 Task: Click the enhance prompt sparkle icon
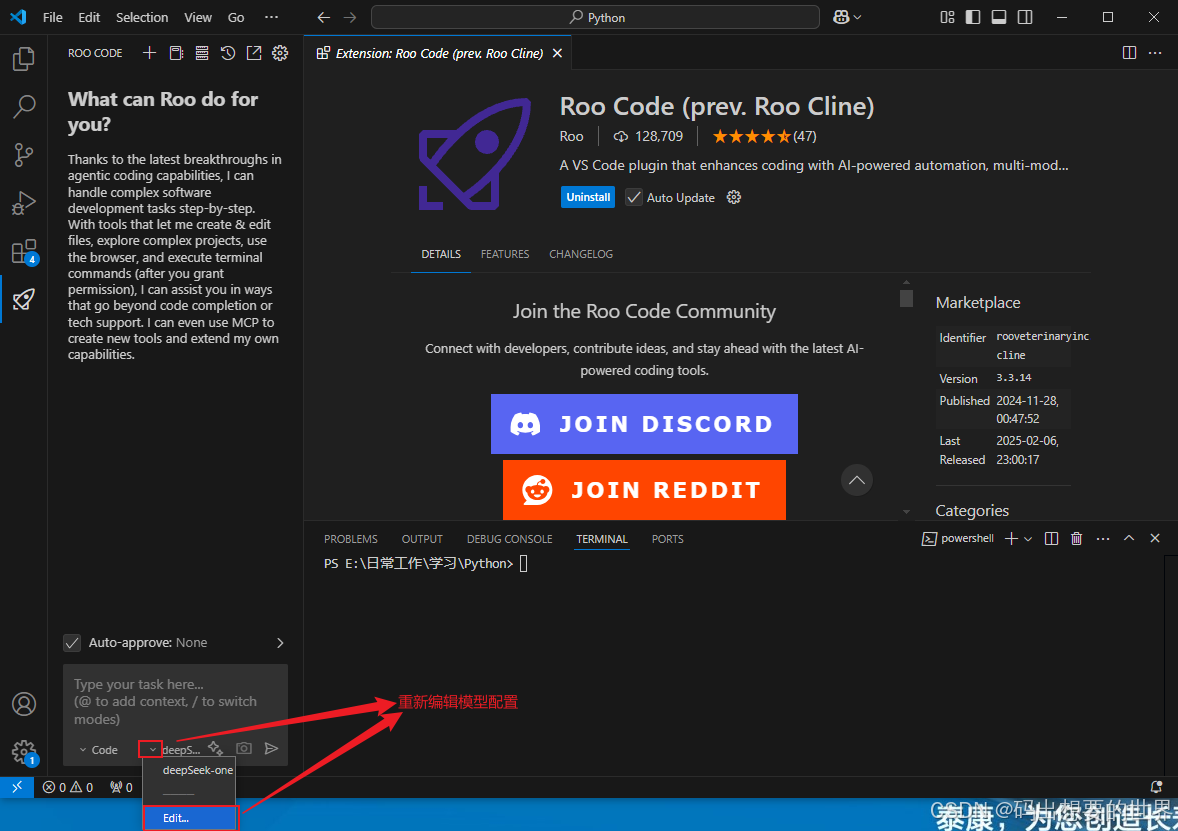coord(216,748)
